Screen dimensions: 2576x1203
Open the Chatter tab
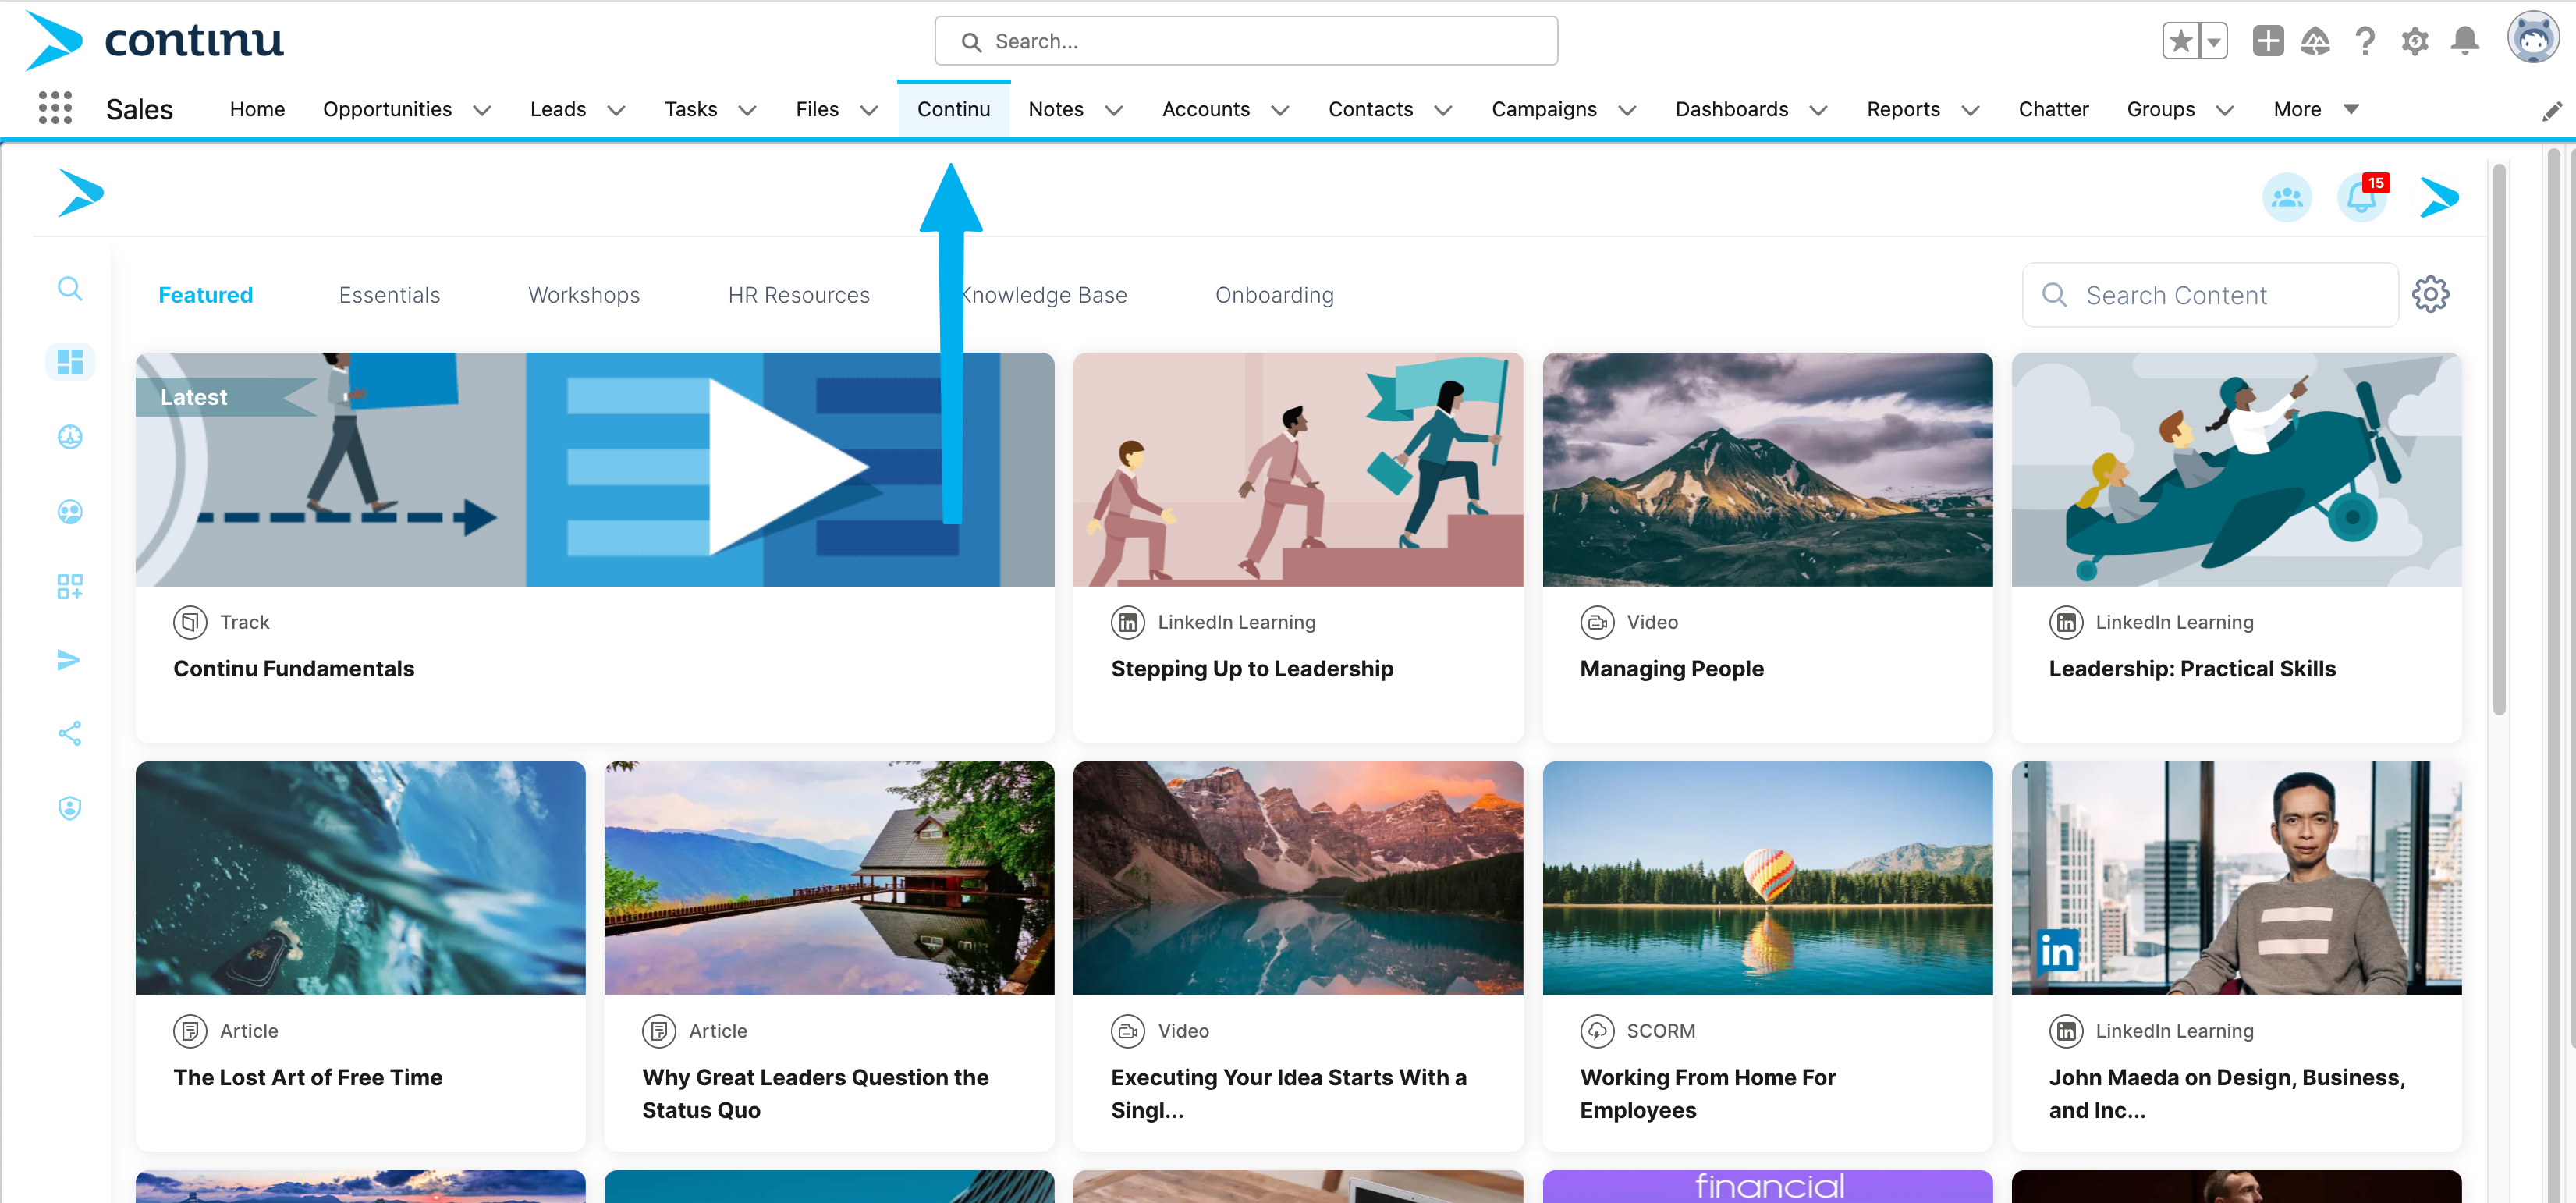[2053, 109]
